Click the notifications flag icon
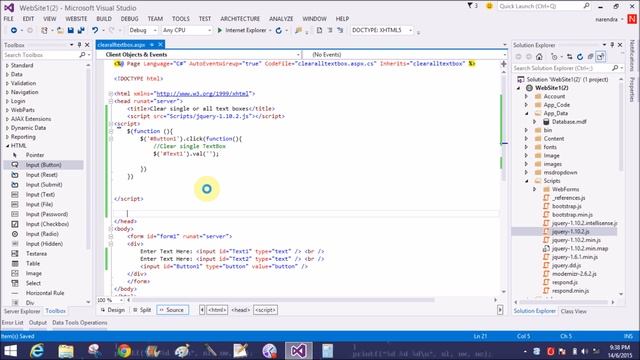The image size is (640, 360). (x=470, y=6)
